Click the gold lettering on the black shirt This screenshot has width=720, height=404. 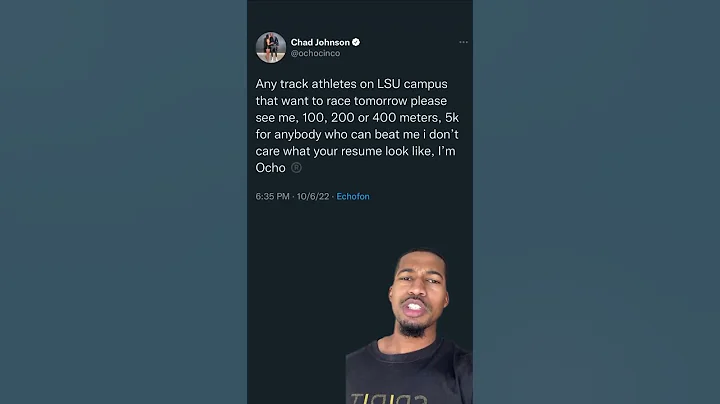pos(388,395)
